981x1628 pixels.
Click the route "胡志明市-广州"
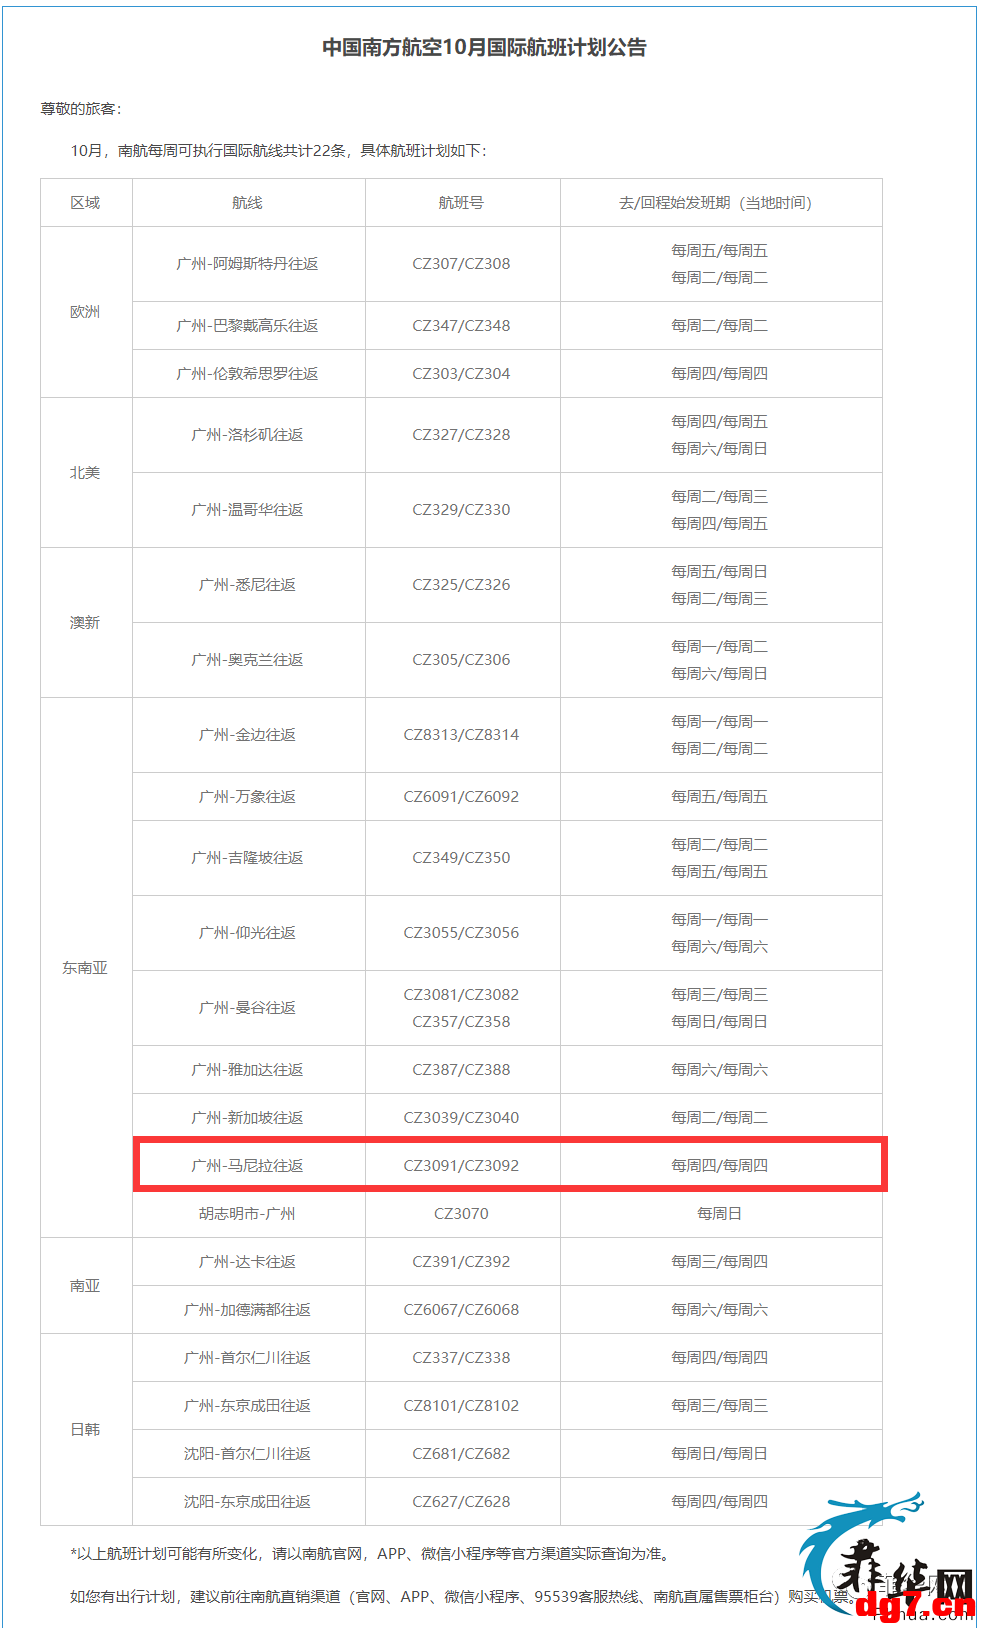(x=247, y=1214)
